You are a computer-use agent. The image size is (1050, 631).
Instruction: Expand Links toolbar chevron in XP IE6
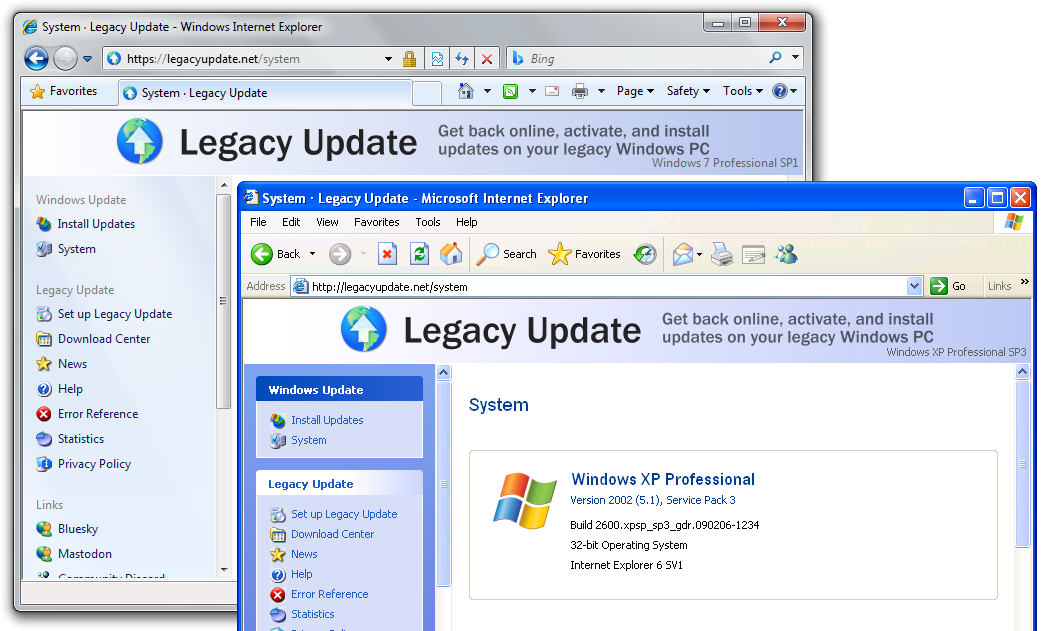(x=1025, y=282)
